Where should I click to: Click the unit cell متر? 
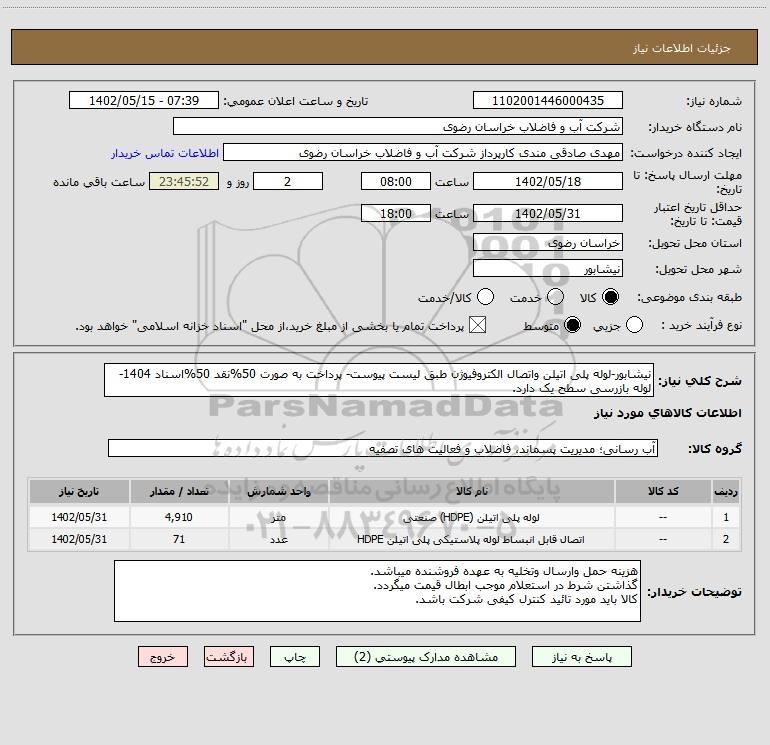tap(278, 518)
